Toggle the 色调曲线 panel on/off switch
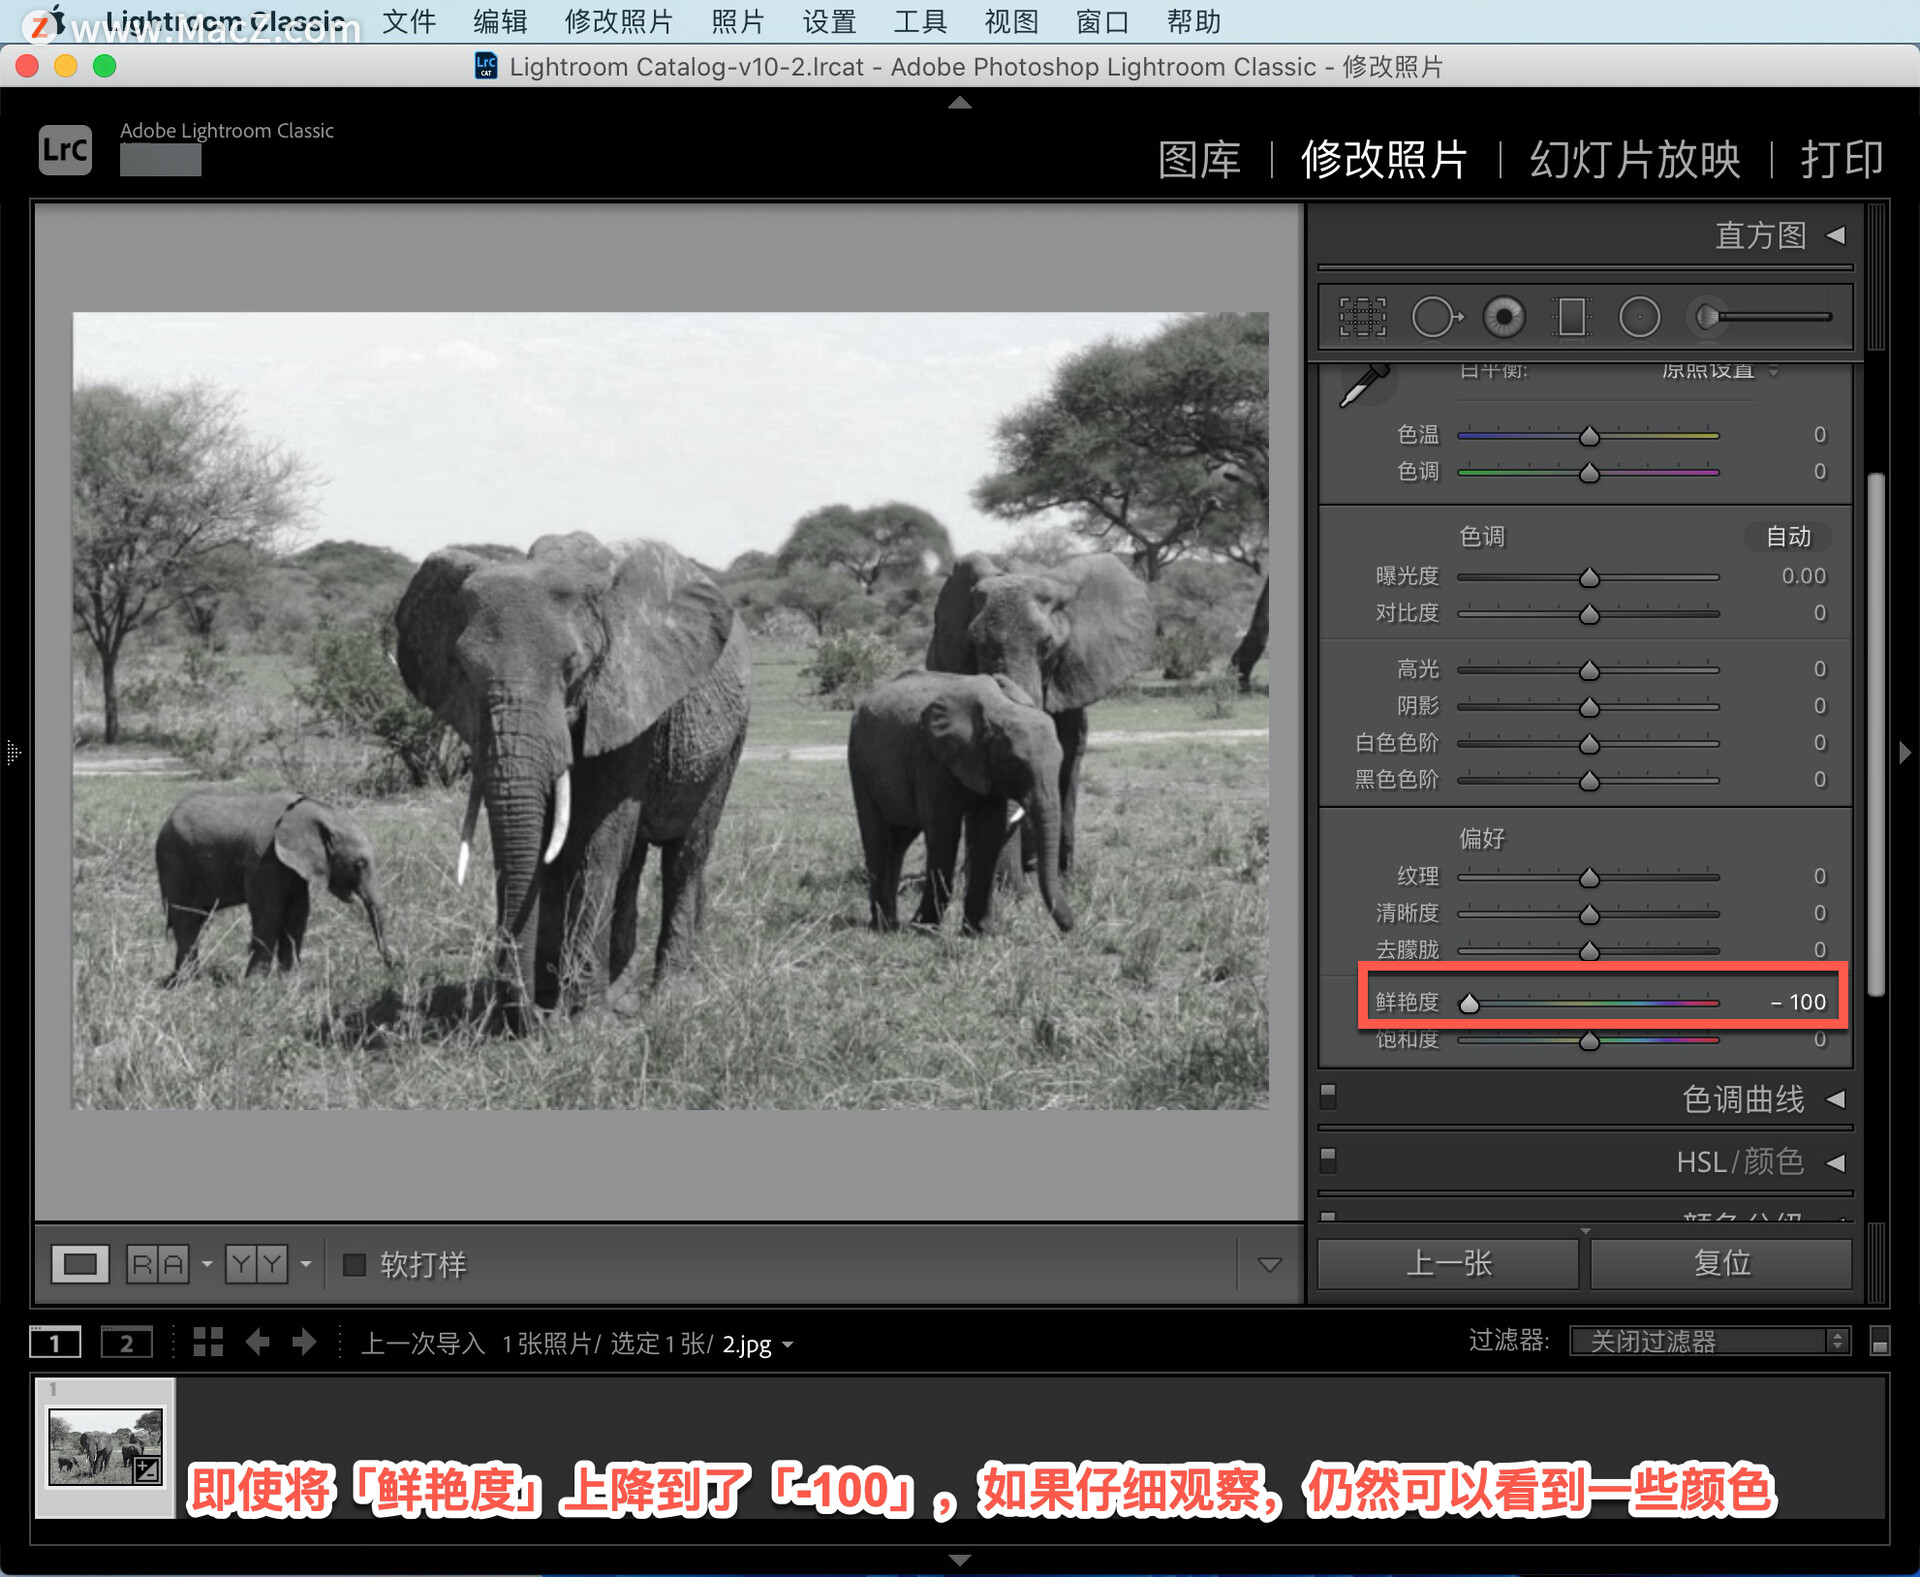 click(x=1328, y=1097)
